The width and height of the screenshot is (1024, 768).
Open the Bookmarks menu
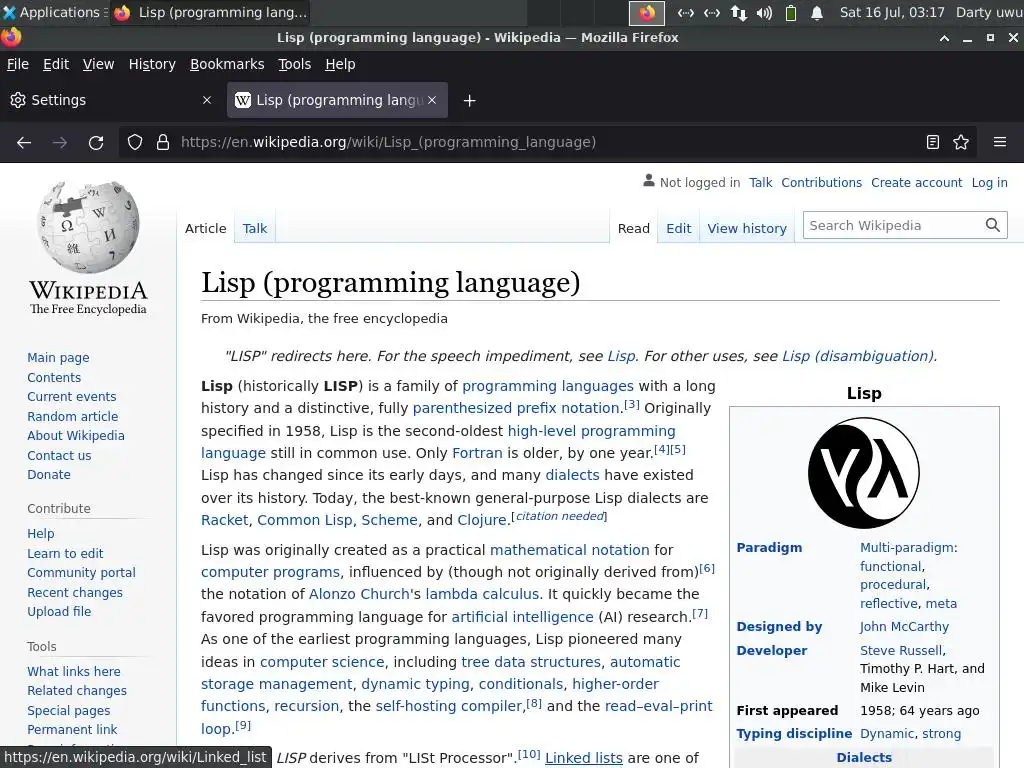(227, 64)
